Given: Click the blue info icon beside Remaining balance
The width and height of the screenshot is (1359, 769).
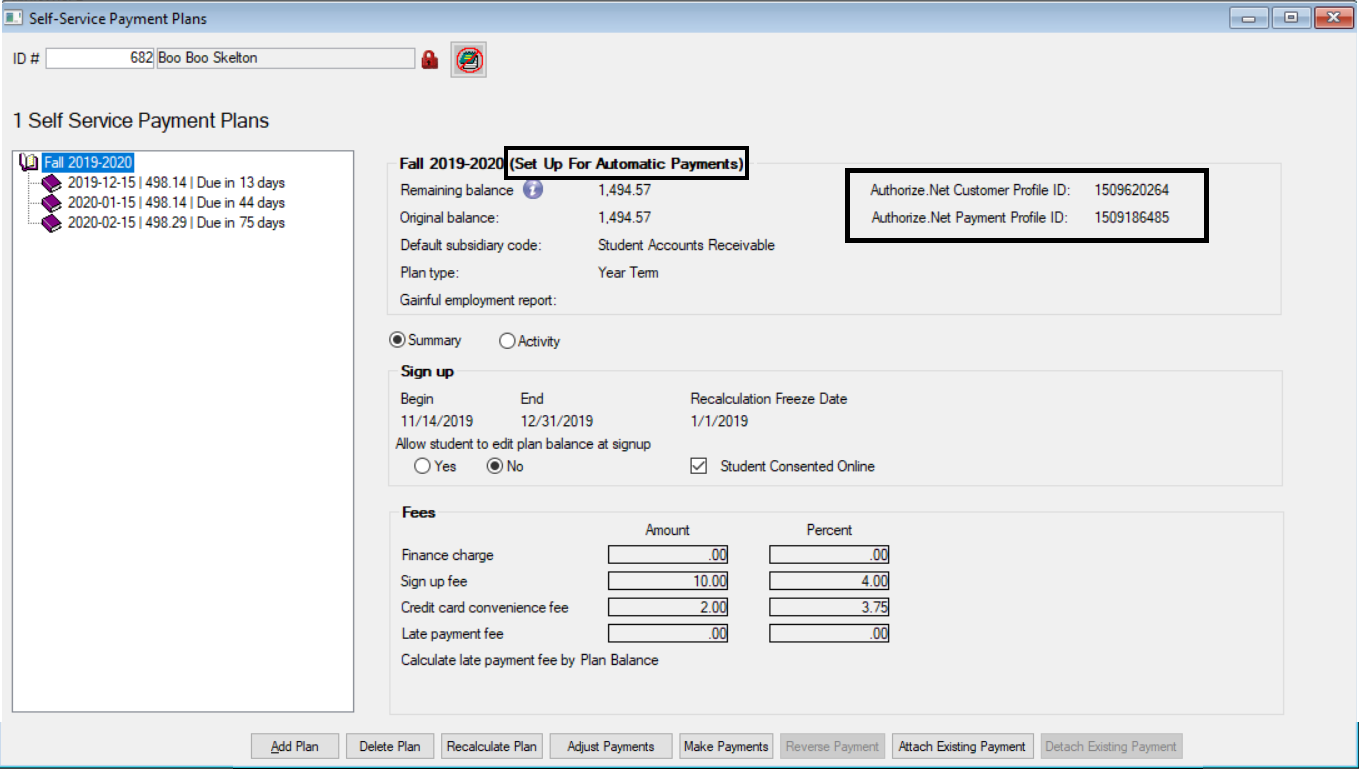Looking at the screenshot, I should (533, 189).
